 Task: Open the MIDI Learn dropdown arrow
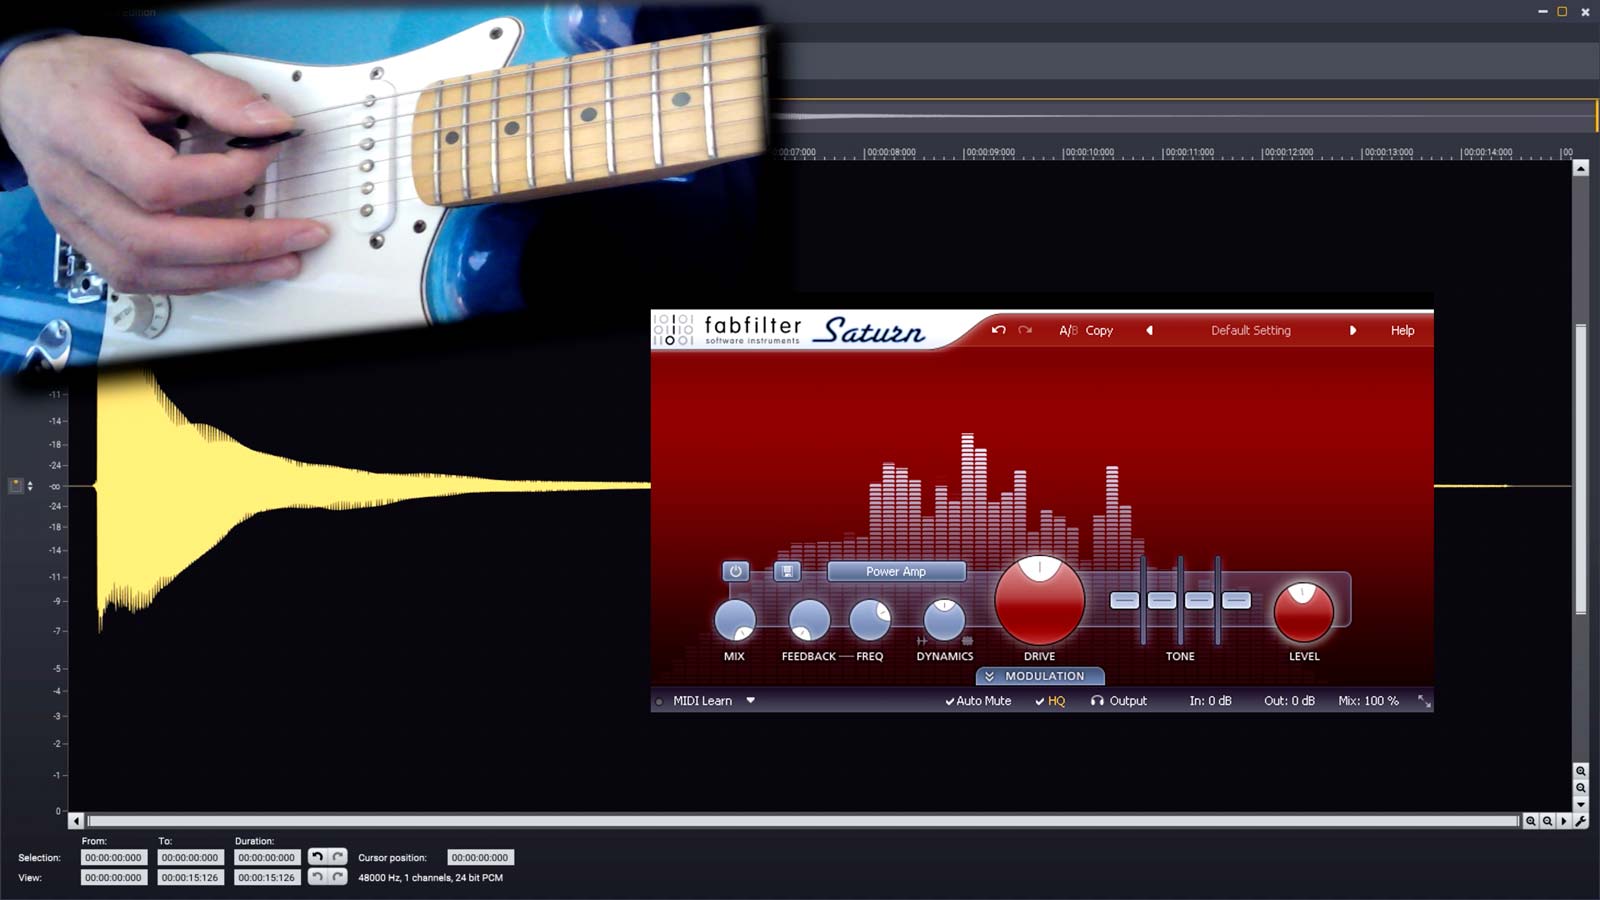pos(750,700)
